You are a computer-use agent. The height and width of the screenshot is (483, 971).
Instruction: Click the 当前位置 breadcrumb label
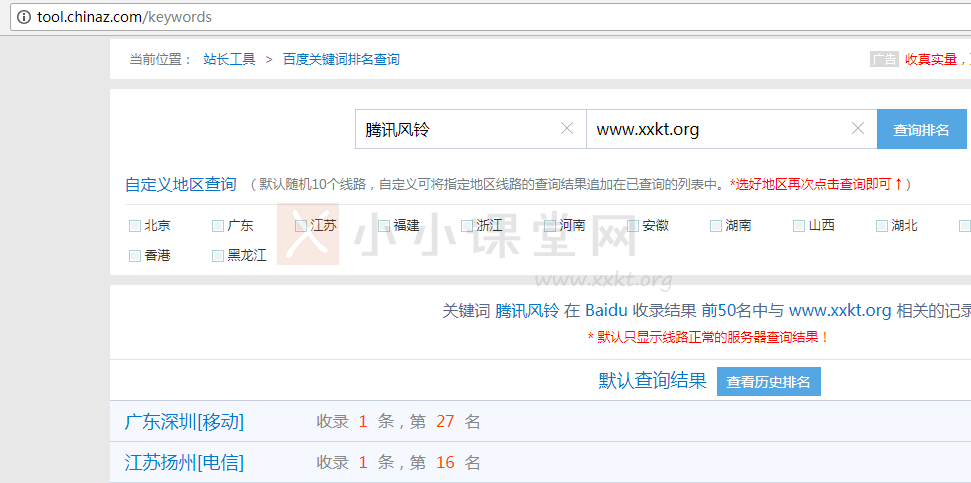pos(161,59)
